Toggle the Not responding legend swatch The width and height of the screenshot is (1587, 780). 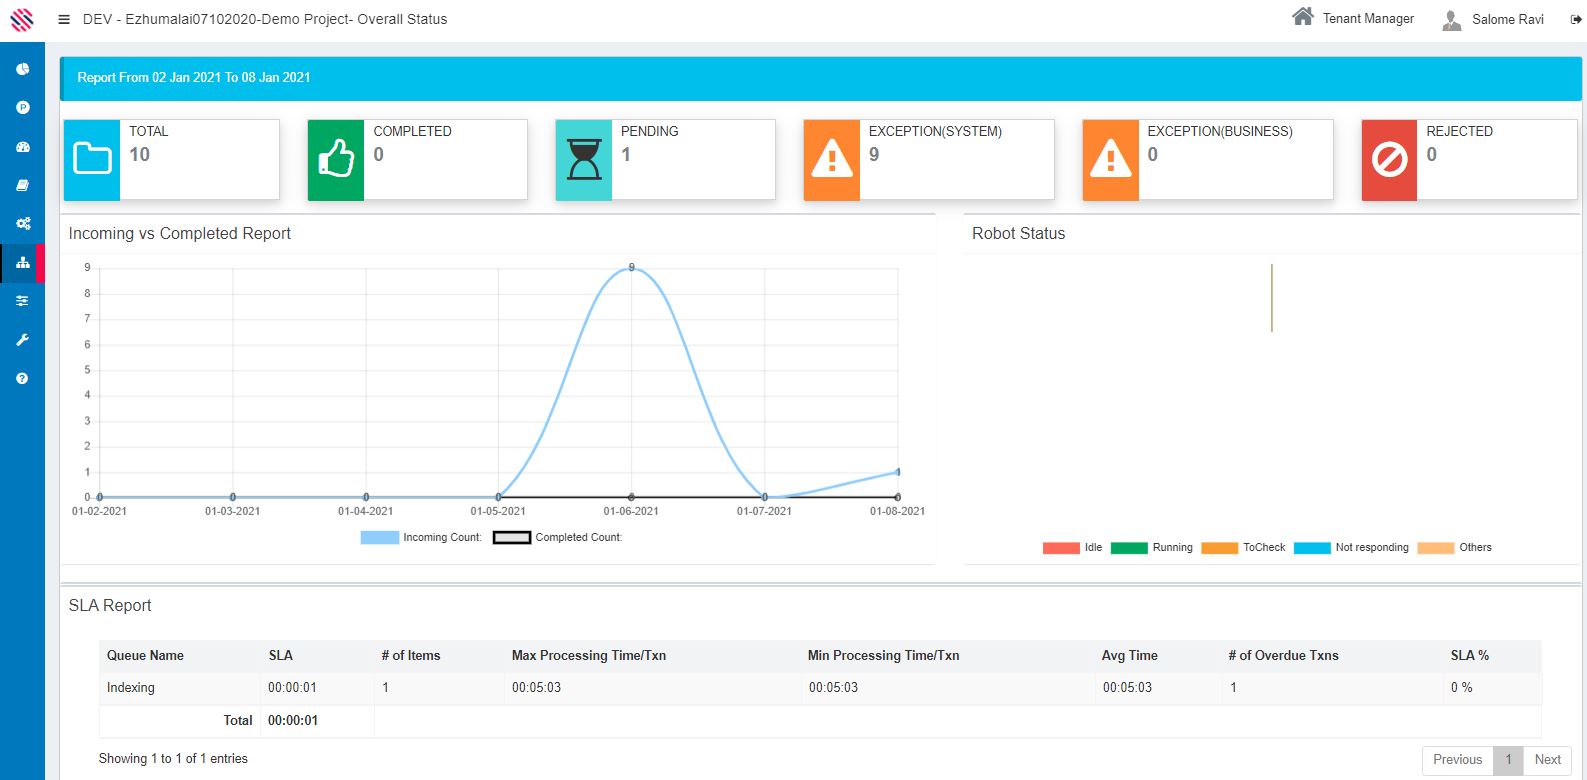[1312, 548]
